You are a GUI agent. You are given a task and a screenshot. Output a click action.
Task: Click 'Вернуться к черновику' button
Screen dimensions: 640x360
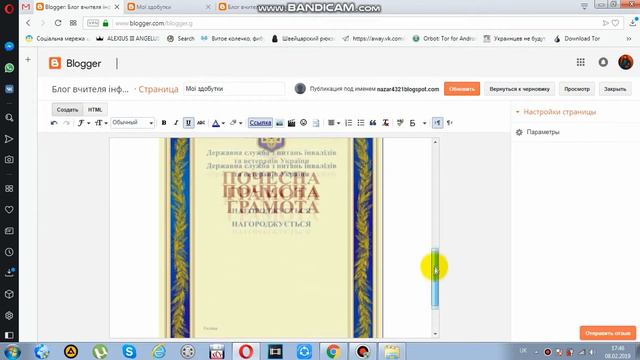(519, 89)
